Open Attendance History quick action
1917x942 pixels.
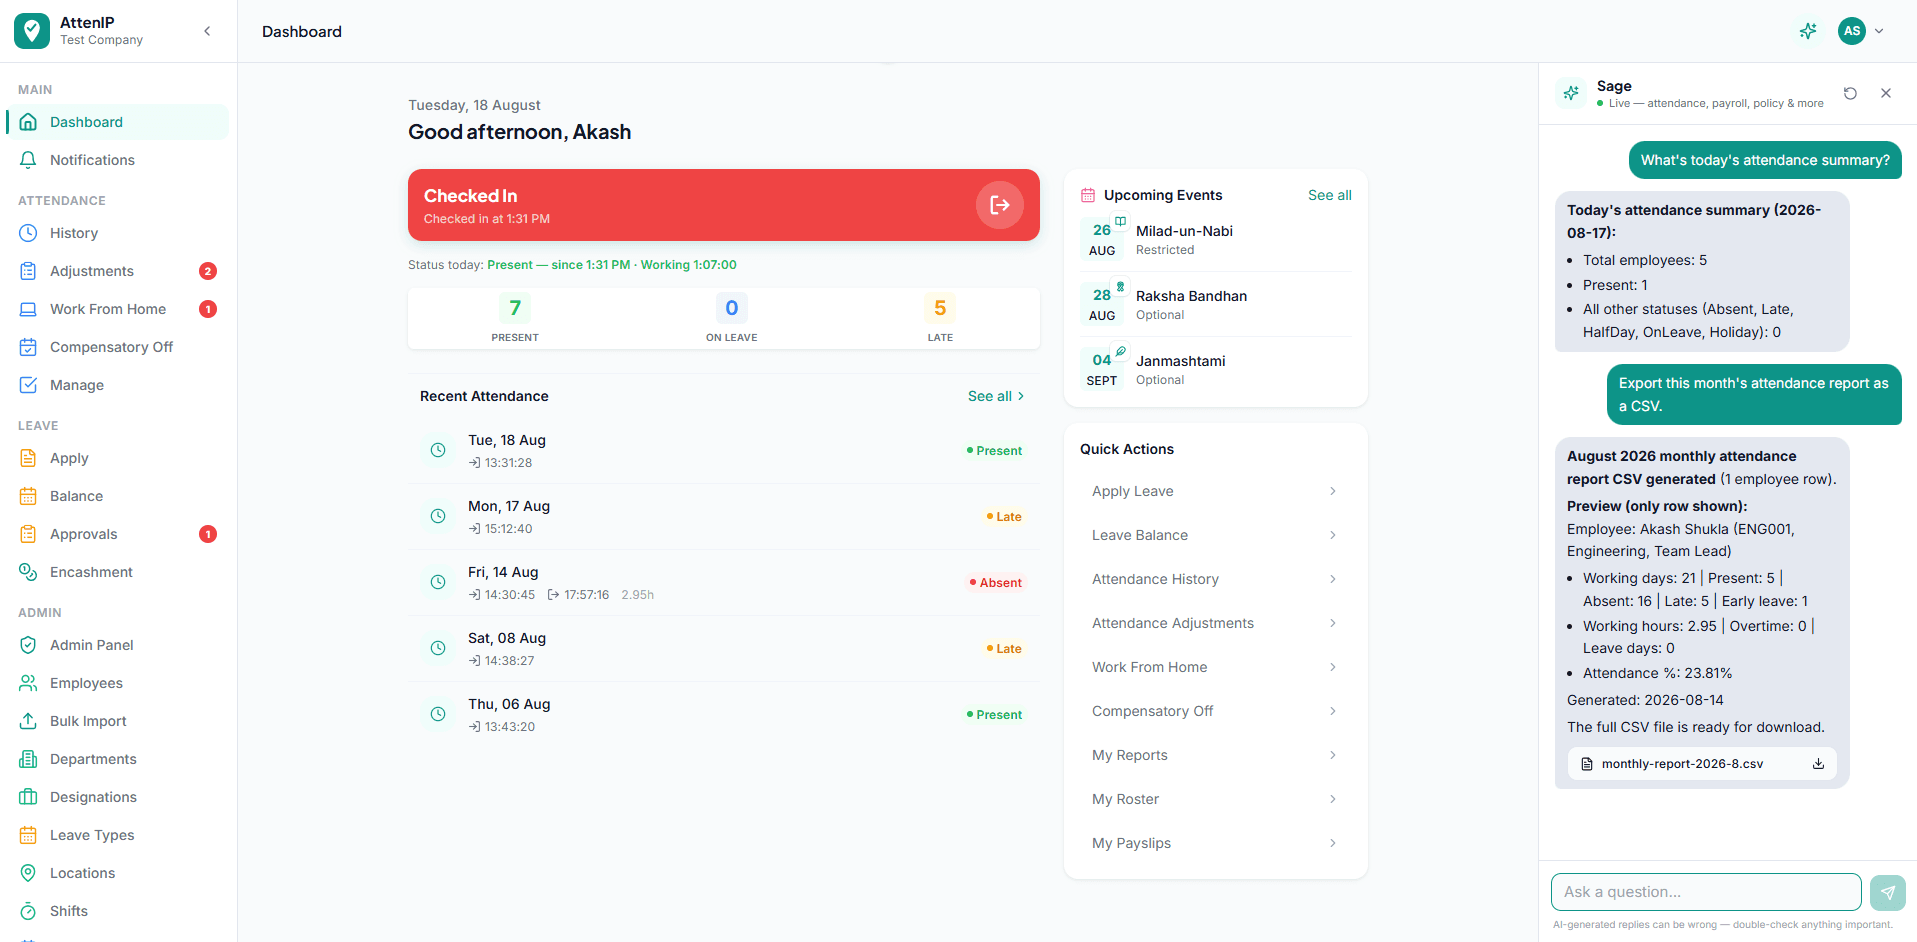point(1215,579)
